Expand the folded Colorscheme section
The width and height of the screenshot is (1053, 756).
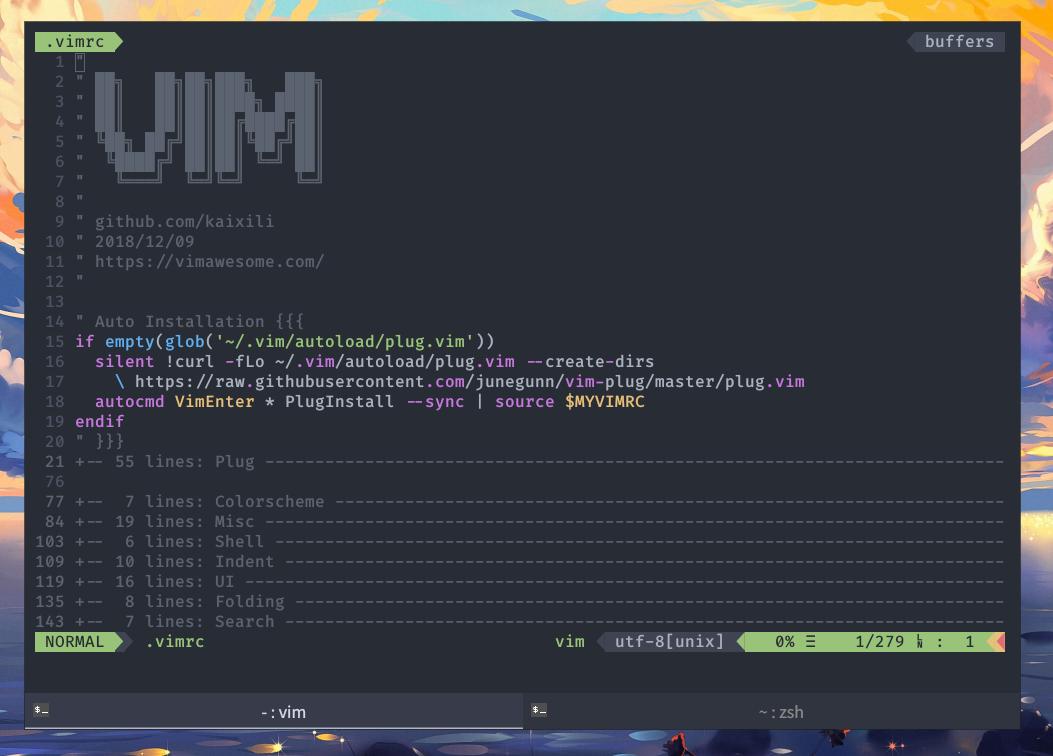[539, 502]
